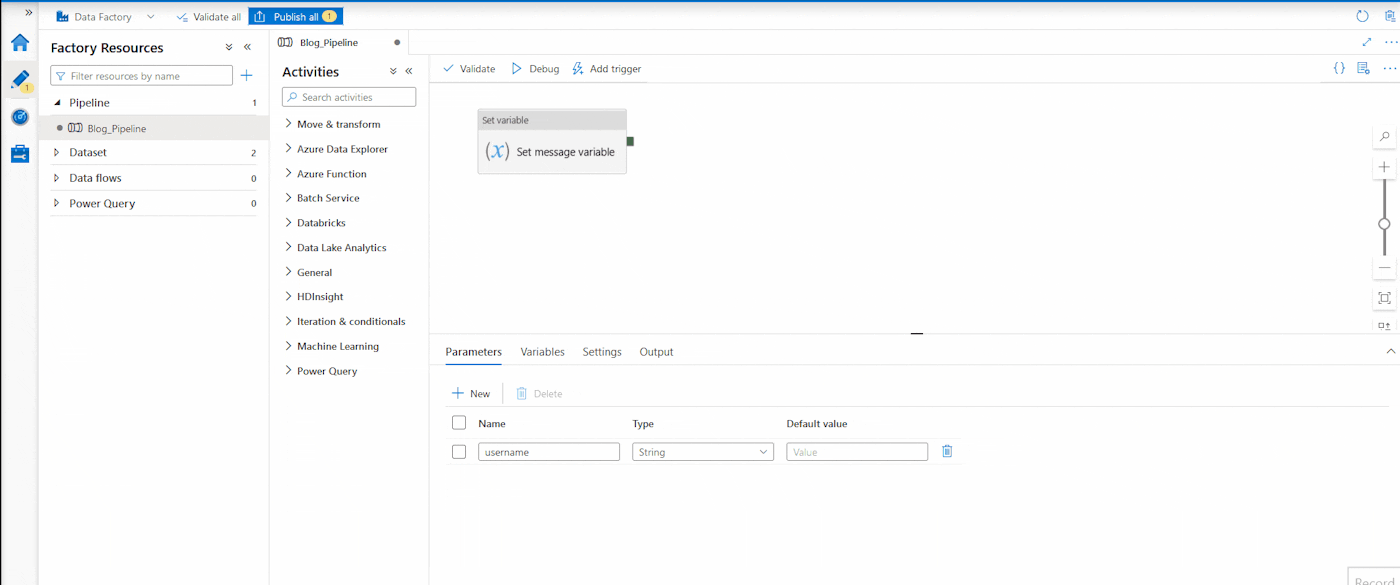Collapse the Factory Resources panel

click(248, 47)
